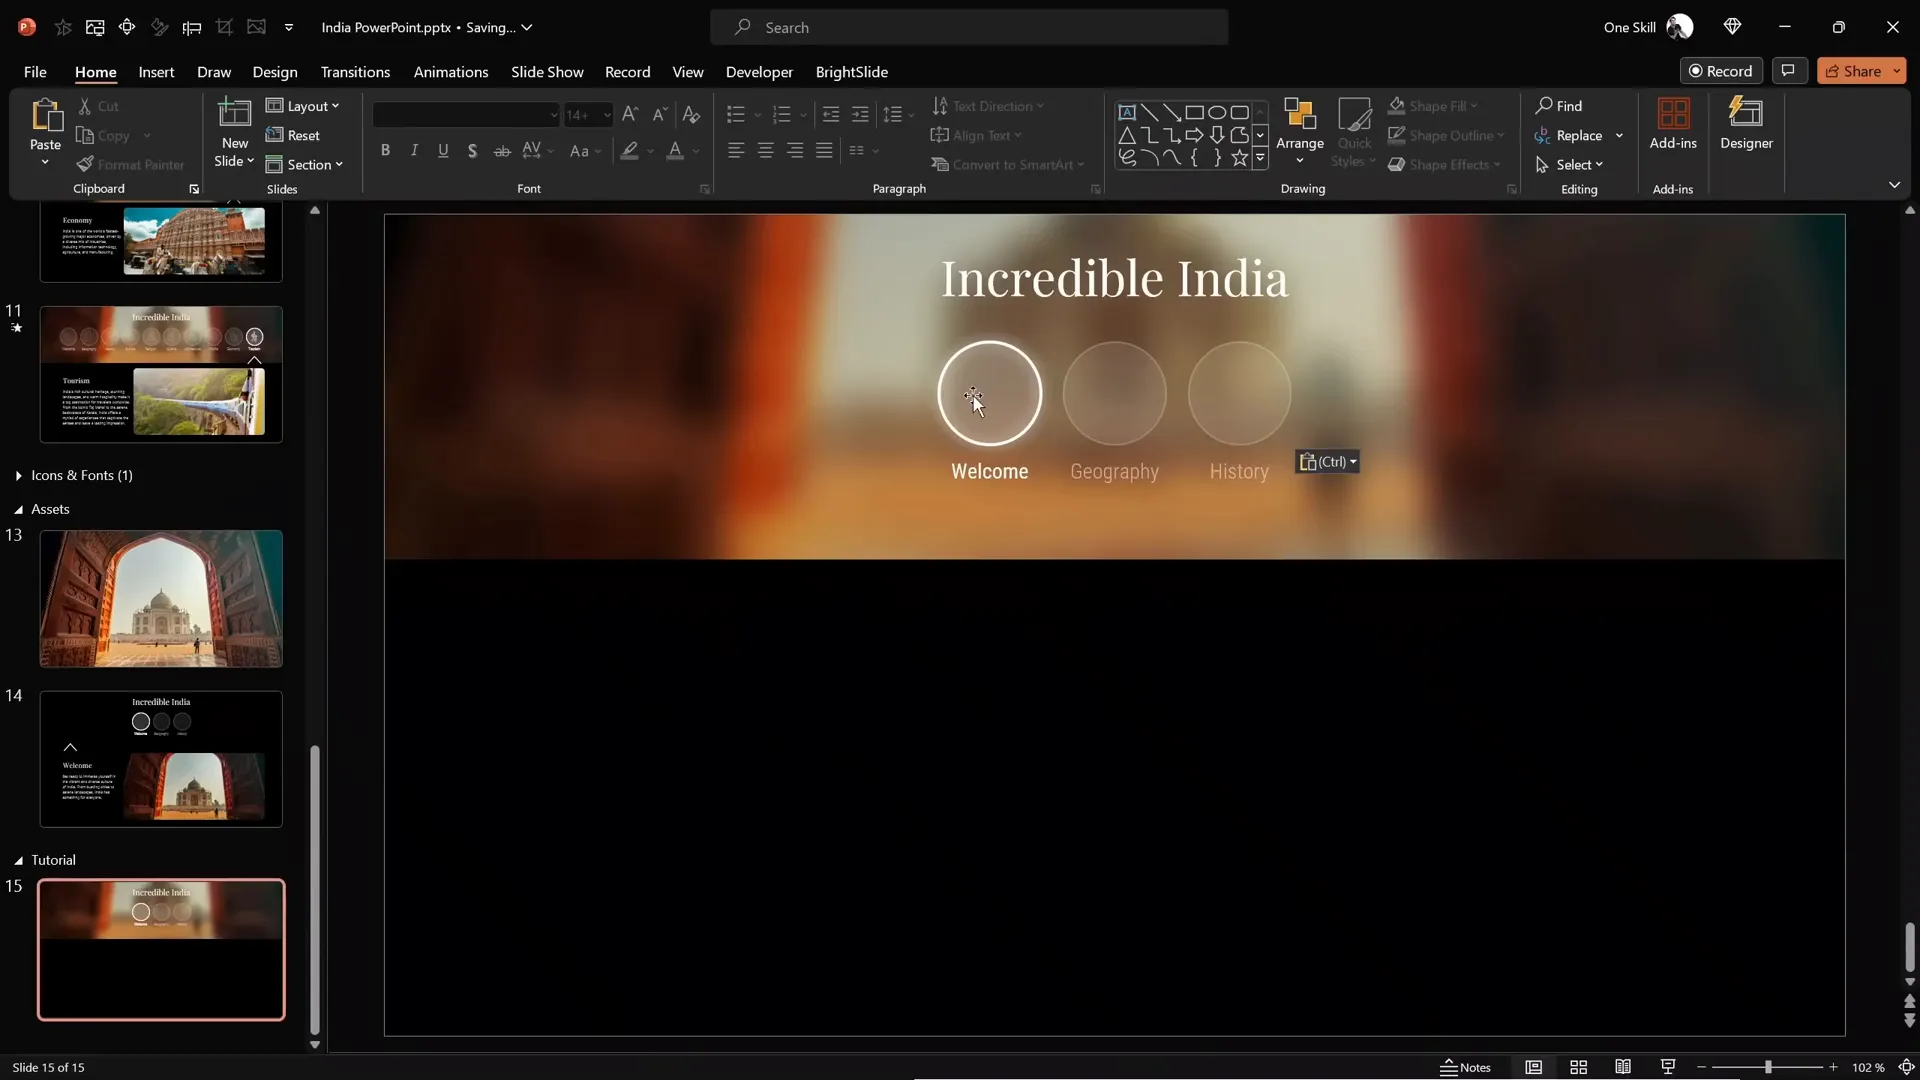Click the Arrange shapes icon

tap(1299, 114)
